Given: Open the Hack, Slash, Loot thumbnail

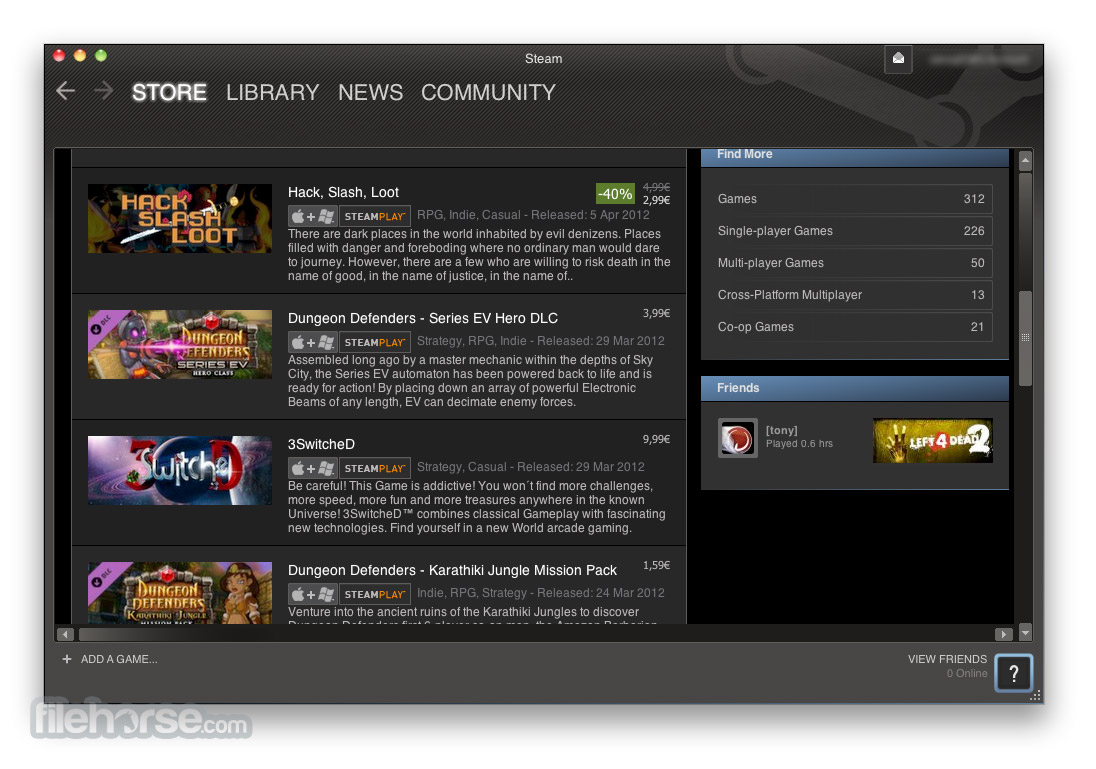Looking at the screenshot, I should coord(180,218).
